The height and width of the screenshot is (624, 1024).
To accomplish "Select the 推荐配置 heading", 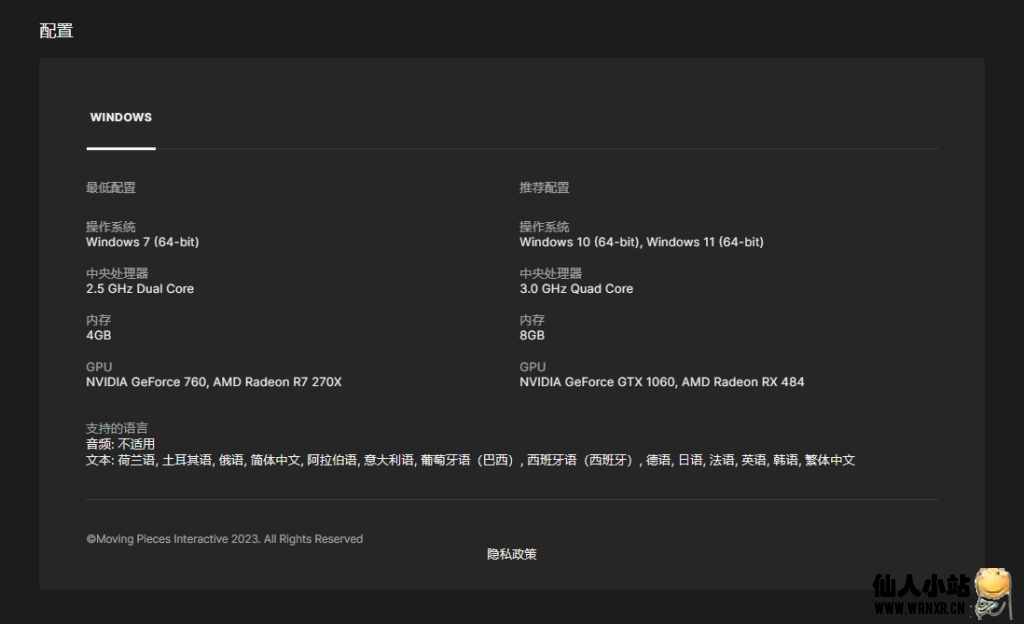I will pyautogui.click(x=544, y=188).
